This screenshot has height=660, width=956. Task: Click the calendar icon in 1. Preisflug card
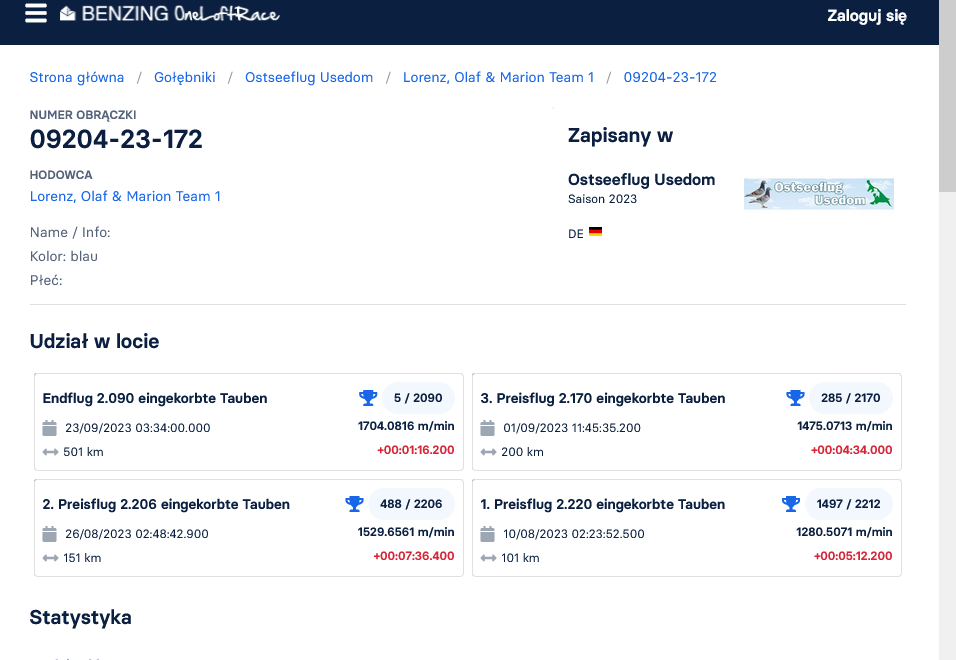click(488, 534)
